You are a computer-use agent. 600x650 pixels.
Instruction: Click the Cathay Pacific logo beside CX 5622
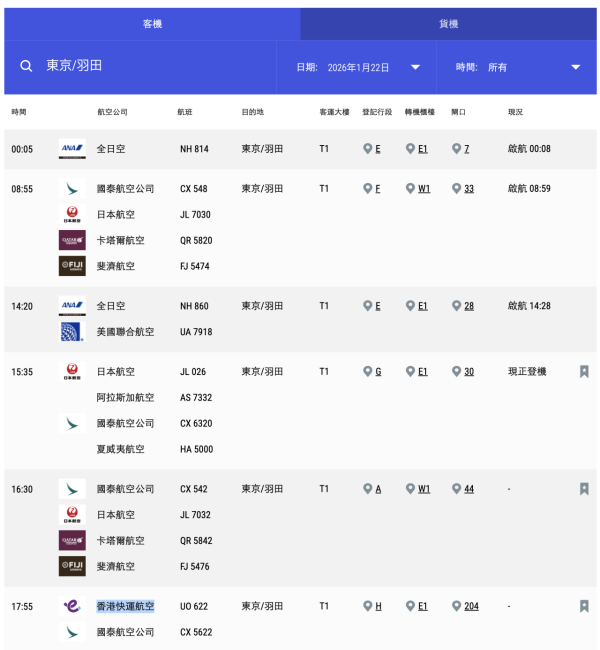[x=72, y=632]
